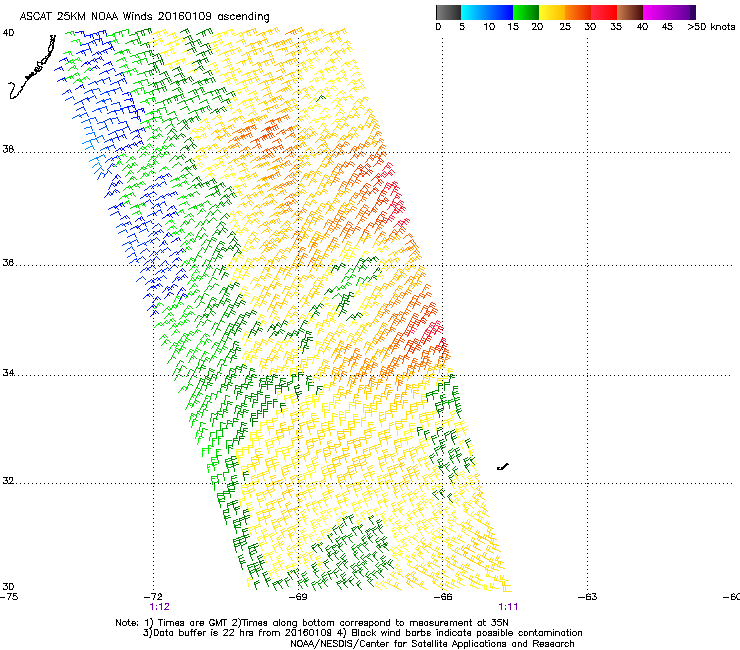
Task: Click the '0' label under the color bar
Action: pyautogui.click(x=438, y=26)
